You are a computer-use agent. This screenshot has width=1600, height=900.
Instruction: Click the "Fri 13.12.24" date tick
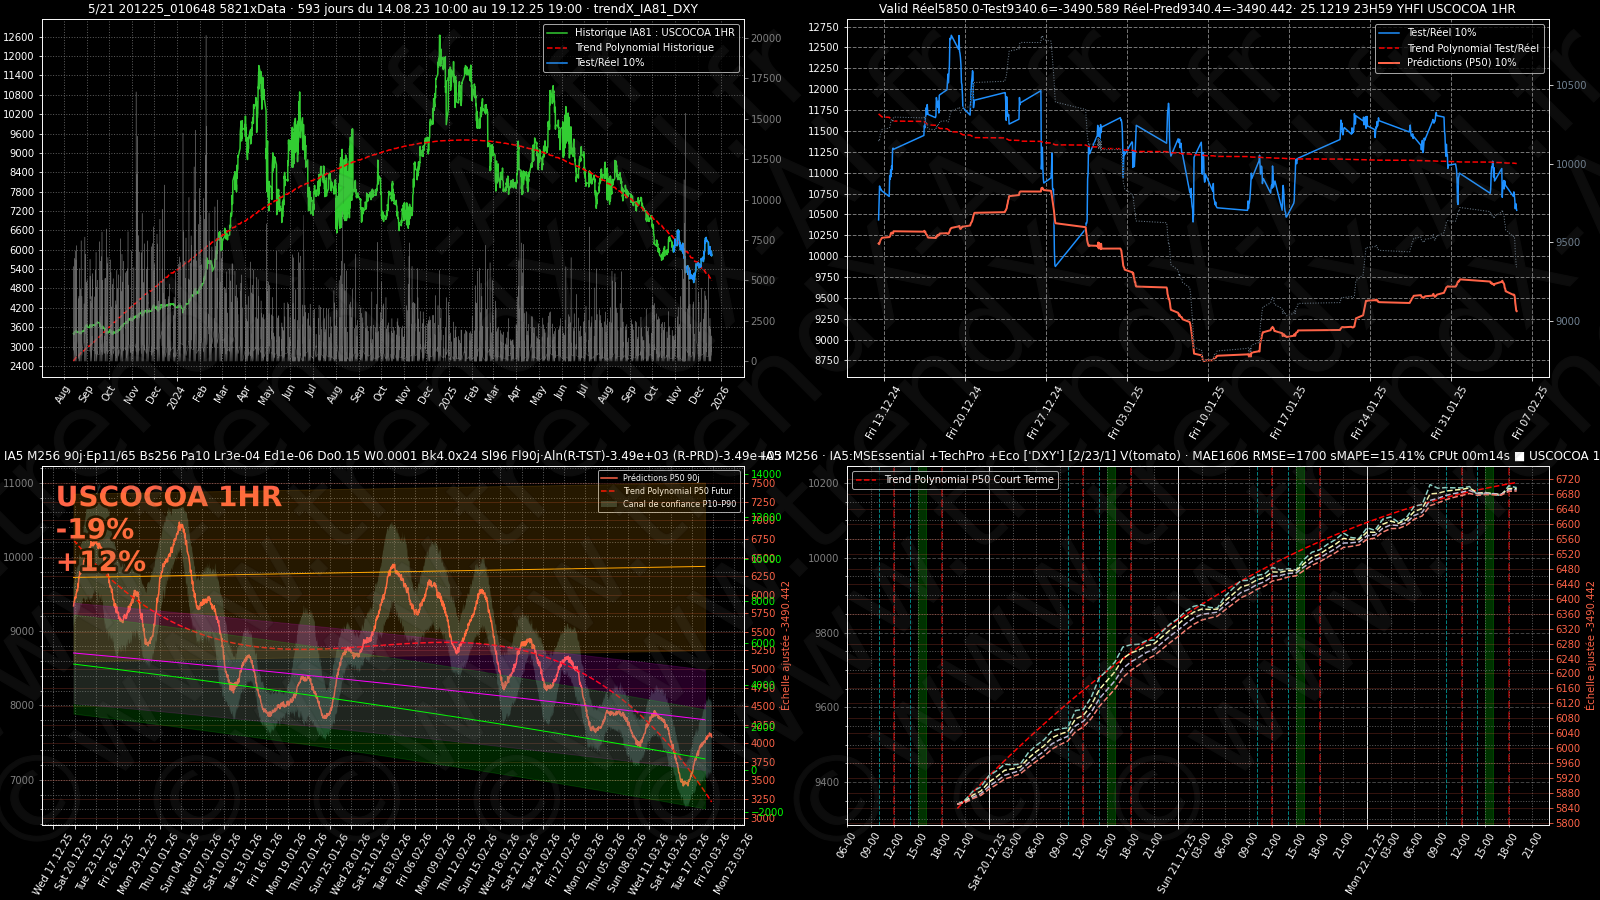pos(883,413)
